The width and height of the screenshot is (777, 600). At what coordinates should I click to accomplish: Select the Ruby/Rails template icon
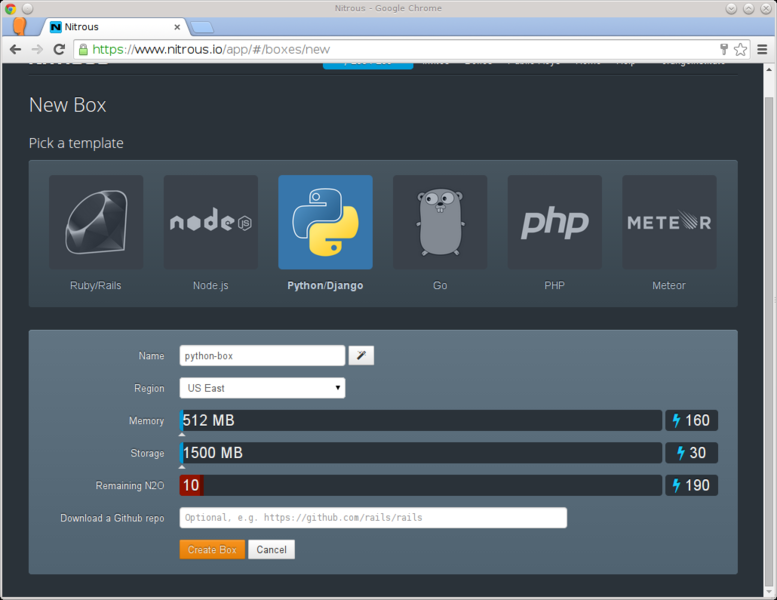click(96, 222)
